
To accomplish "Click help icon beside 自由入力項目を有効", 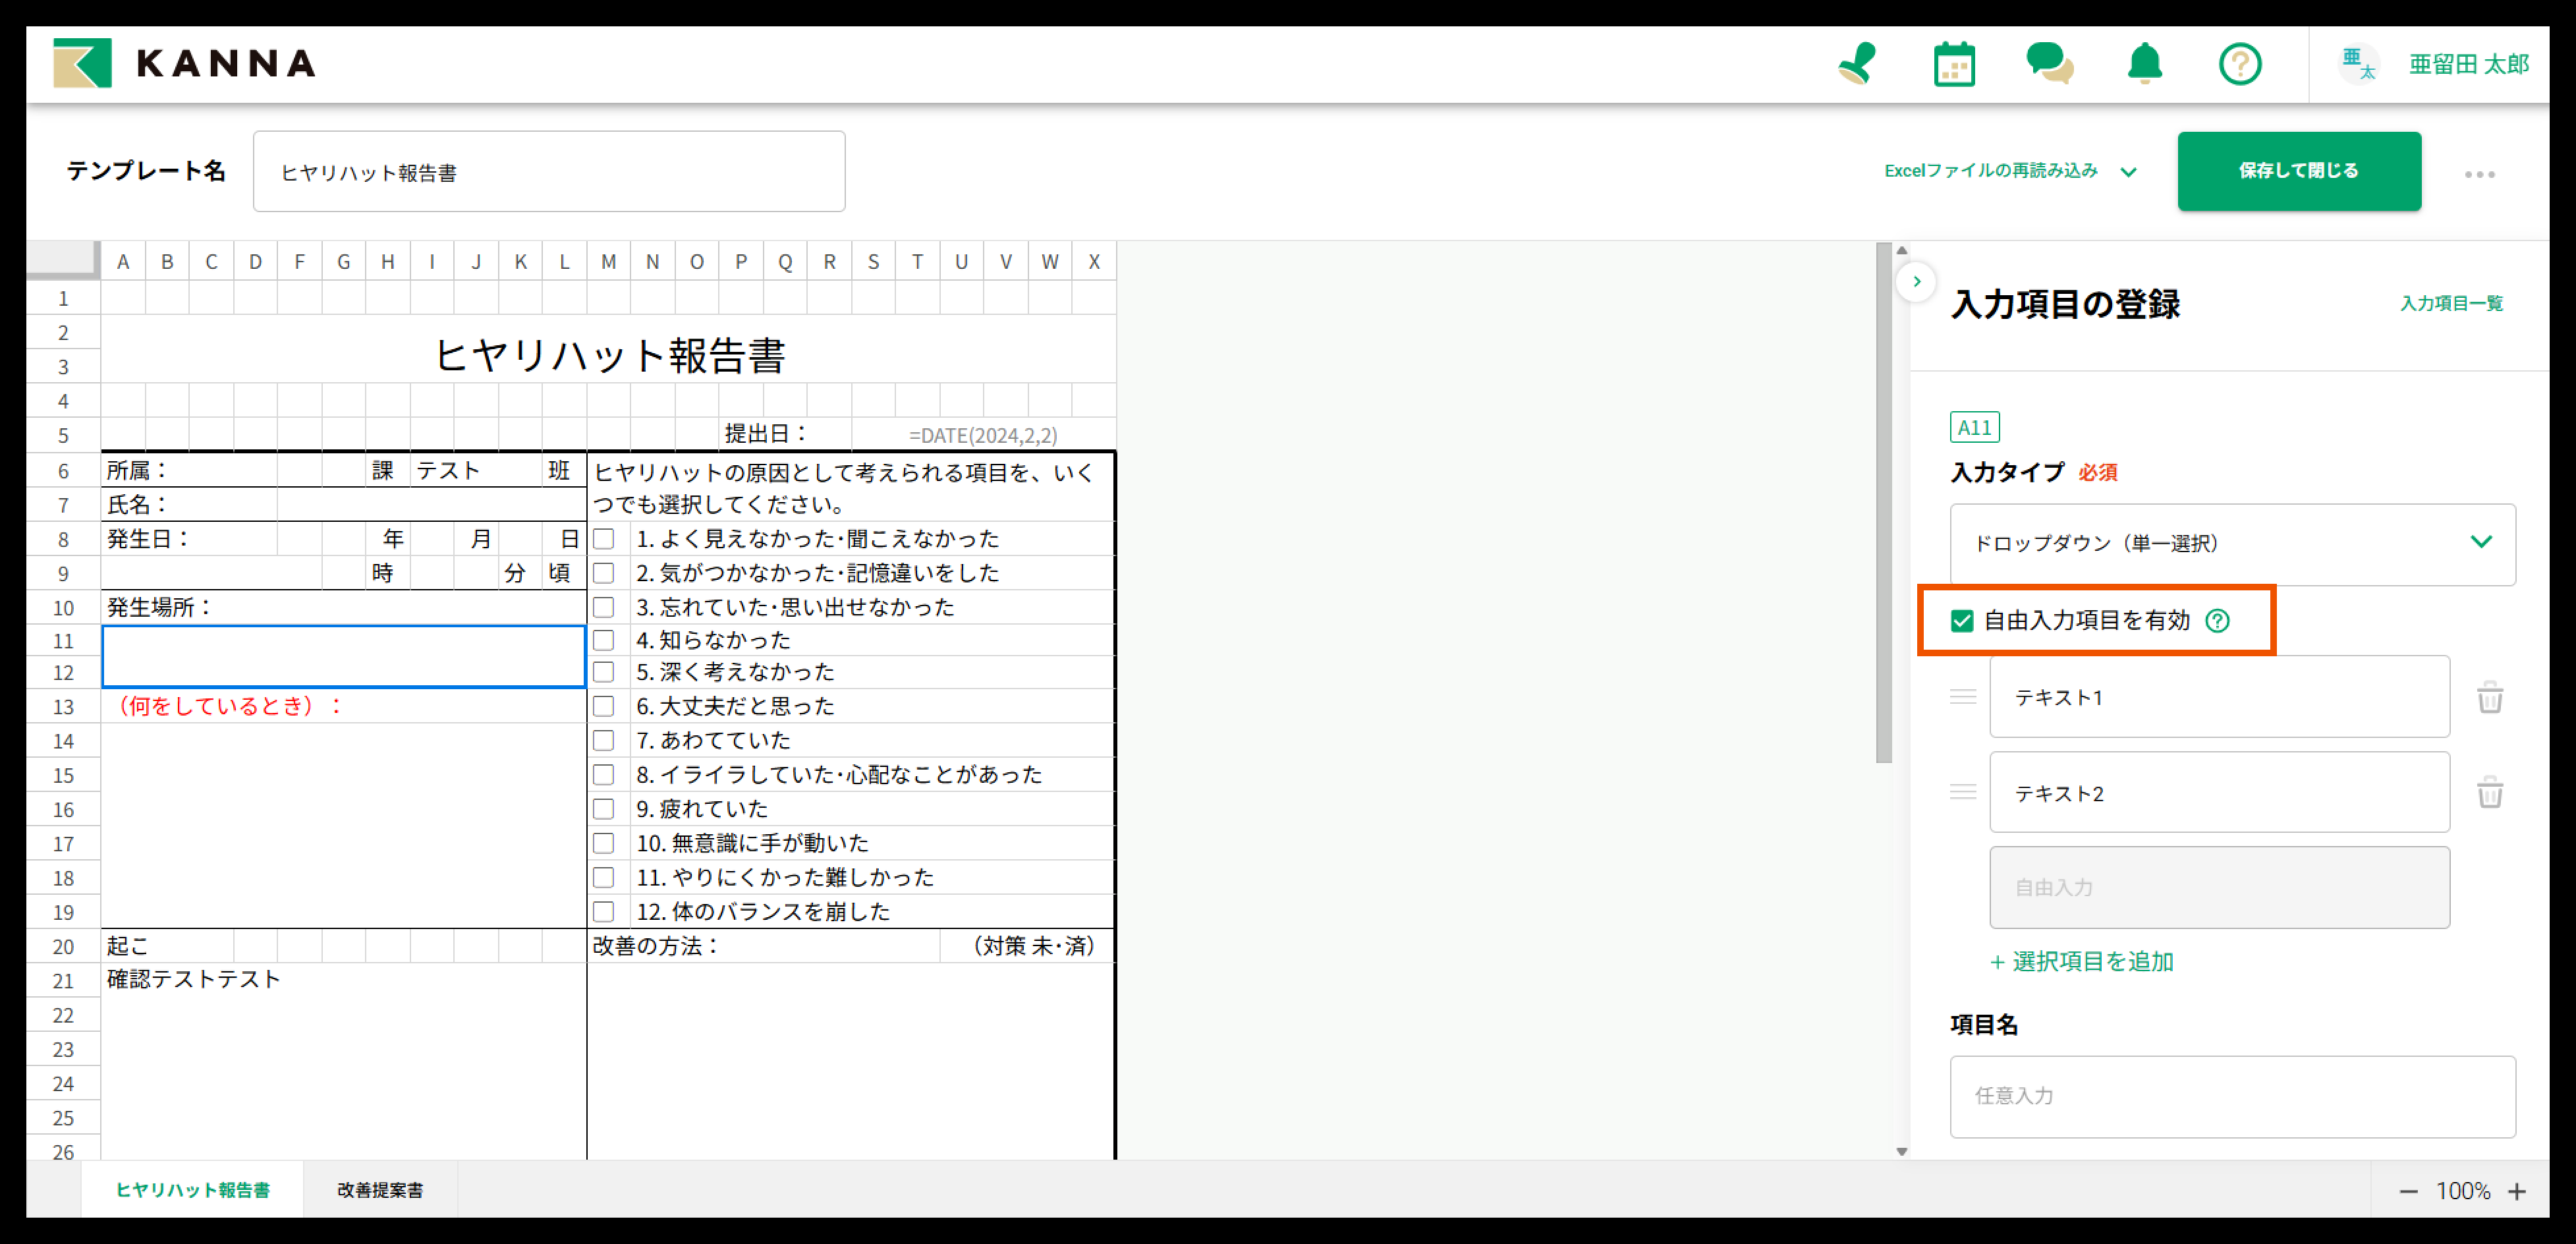I will click(2217, 621).
